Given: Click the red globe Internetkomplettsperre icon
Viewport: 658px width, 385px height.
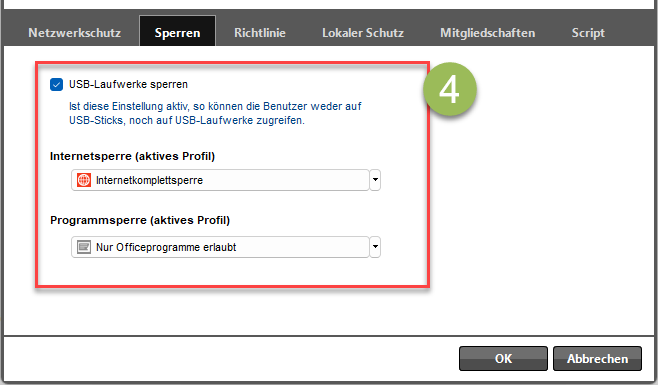Looking at the screenshot, I should pyautogui.click(x=84, y=180).
